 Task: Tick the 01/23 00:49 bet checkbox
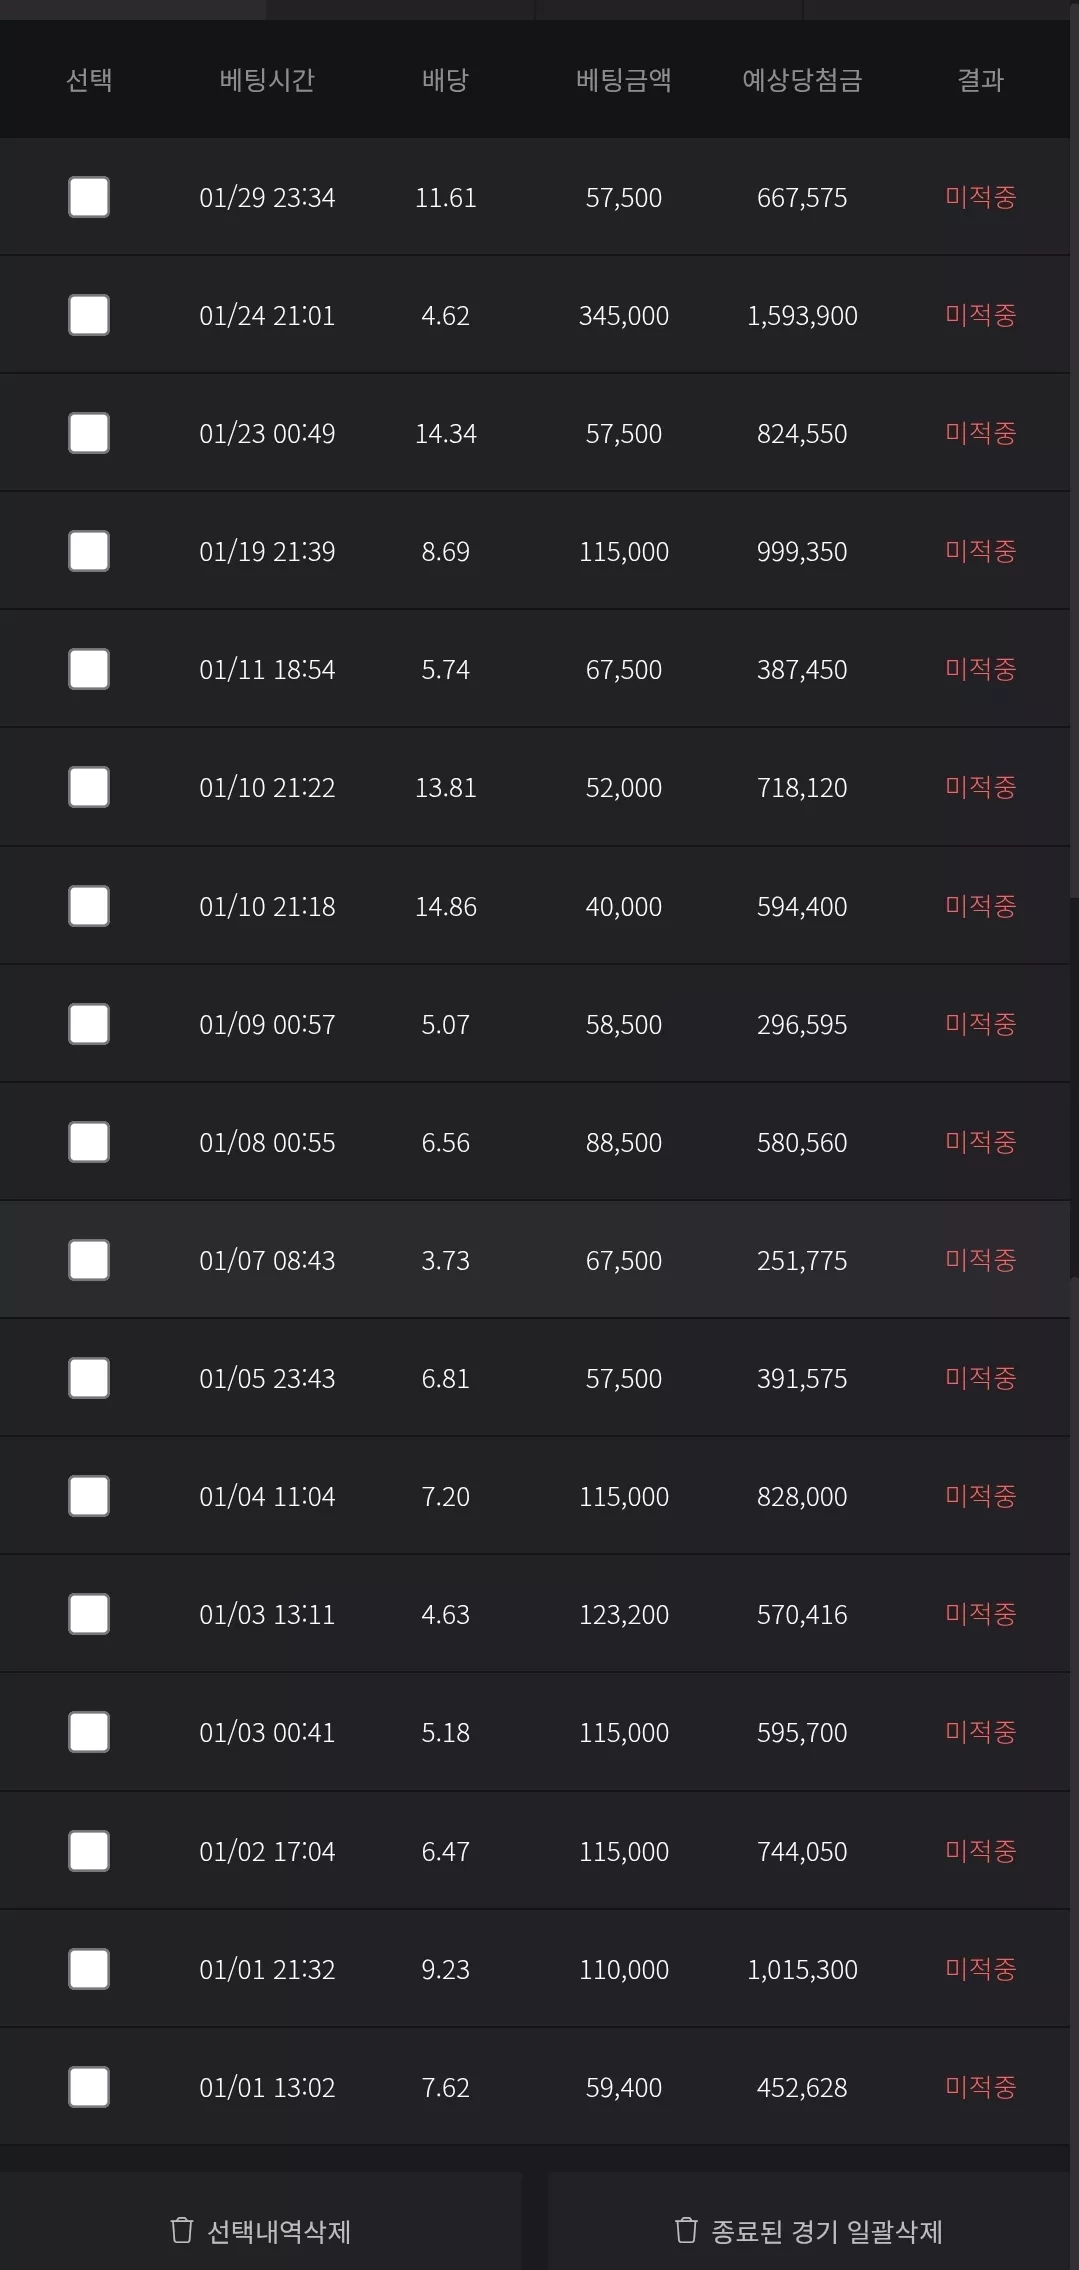click(89, 433)
